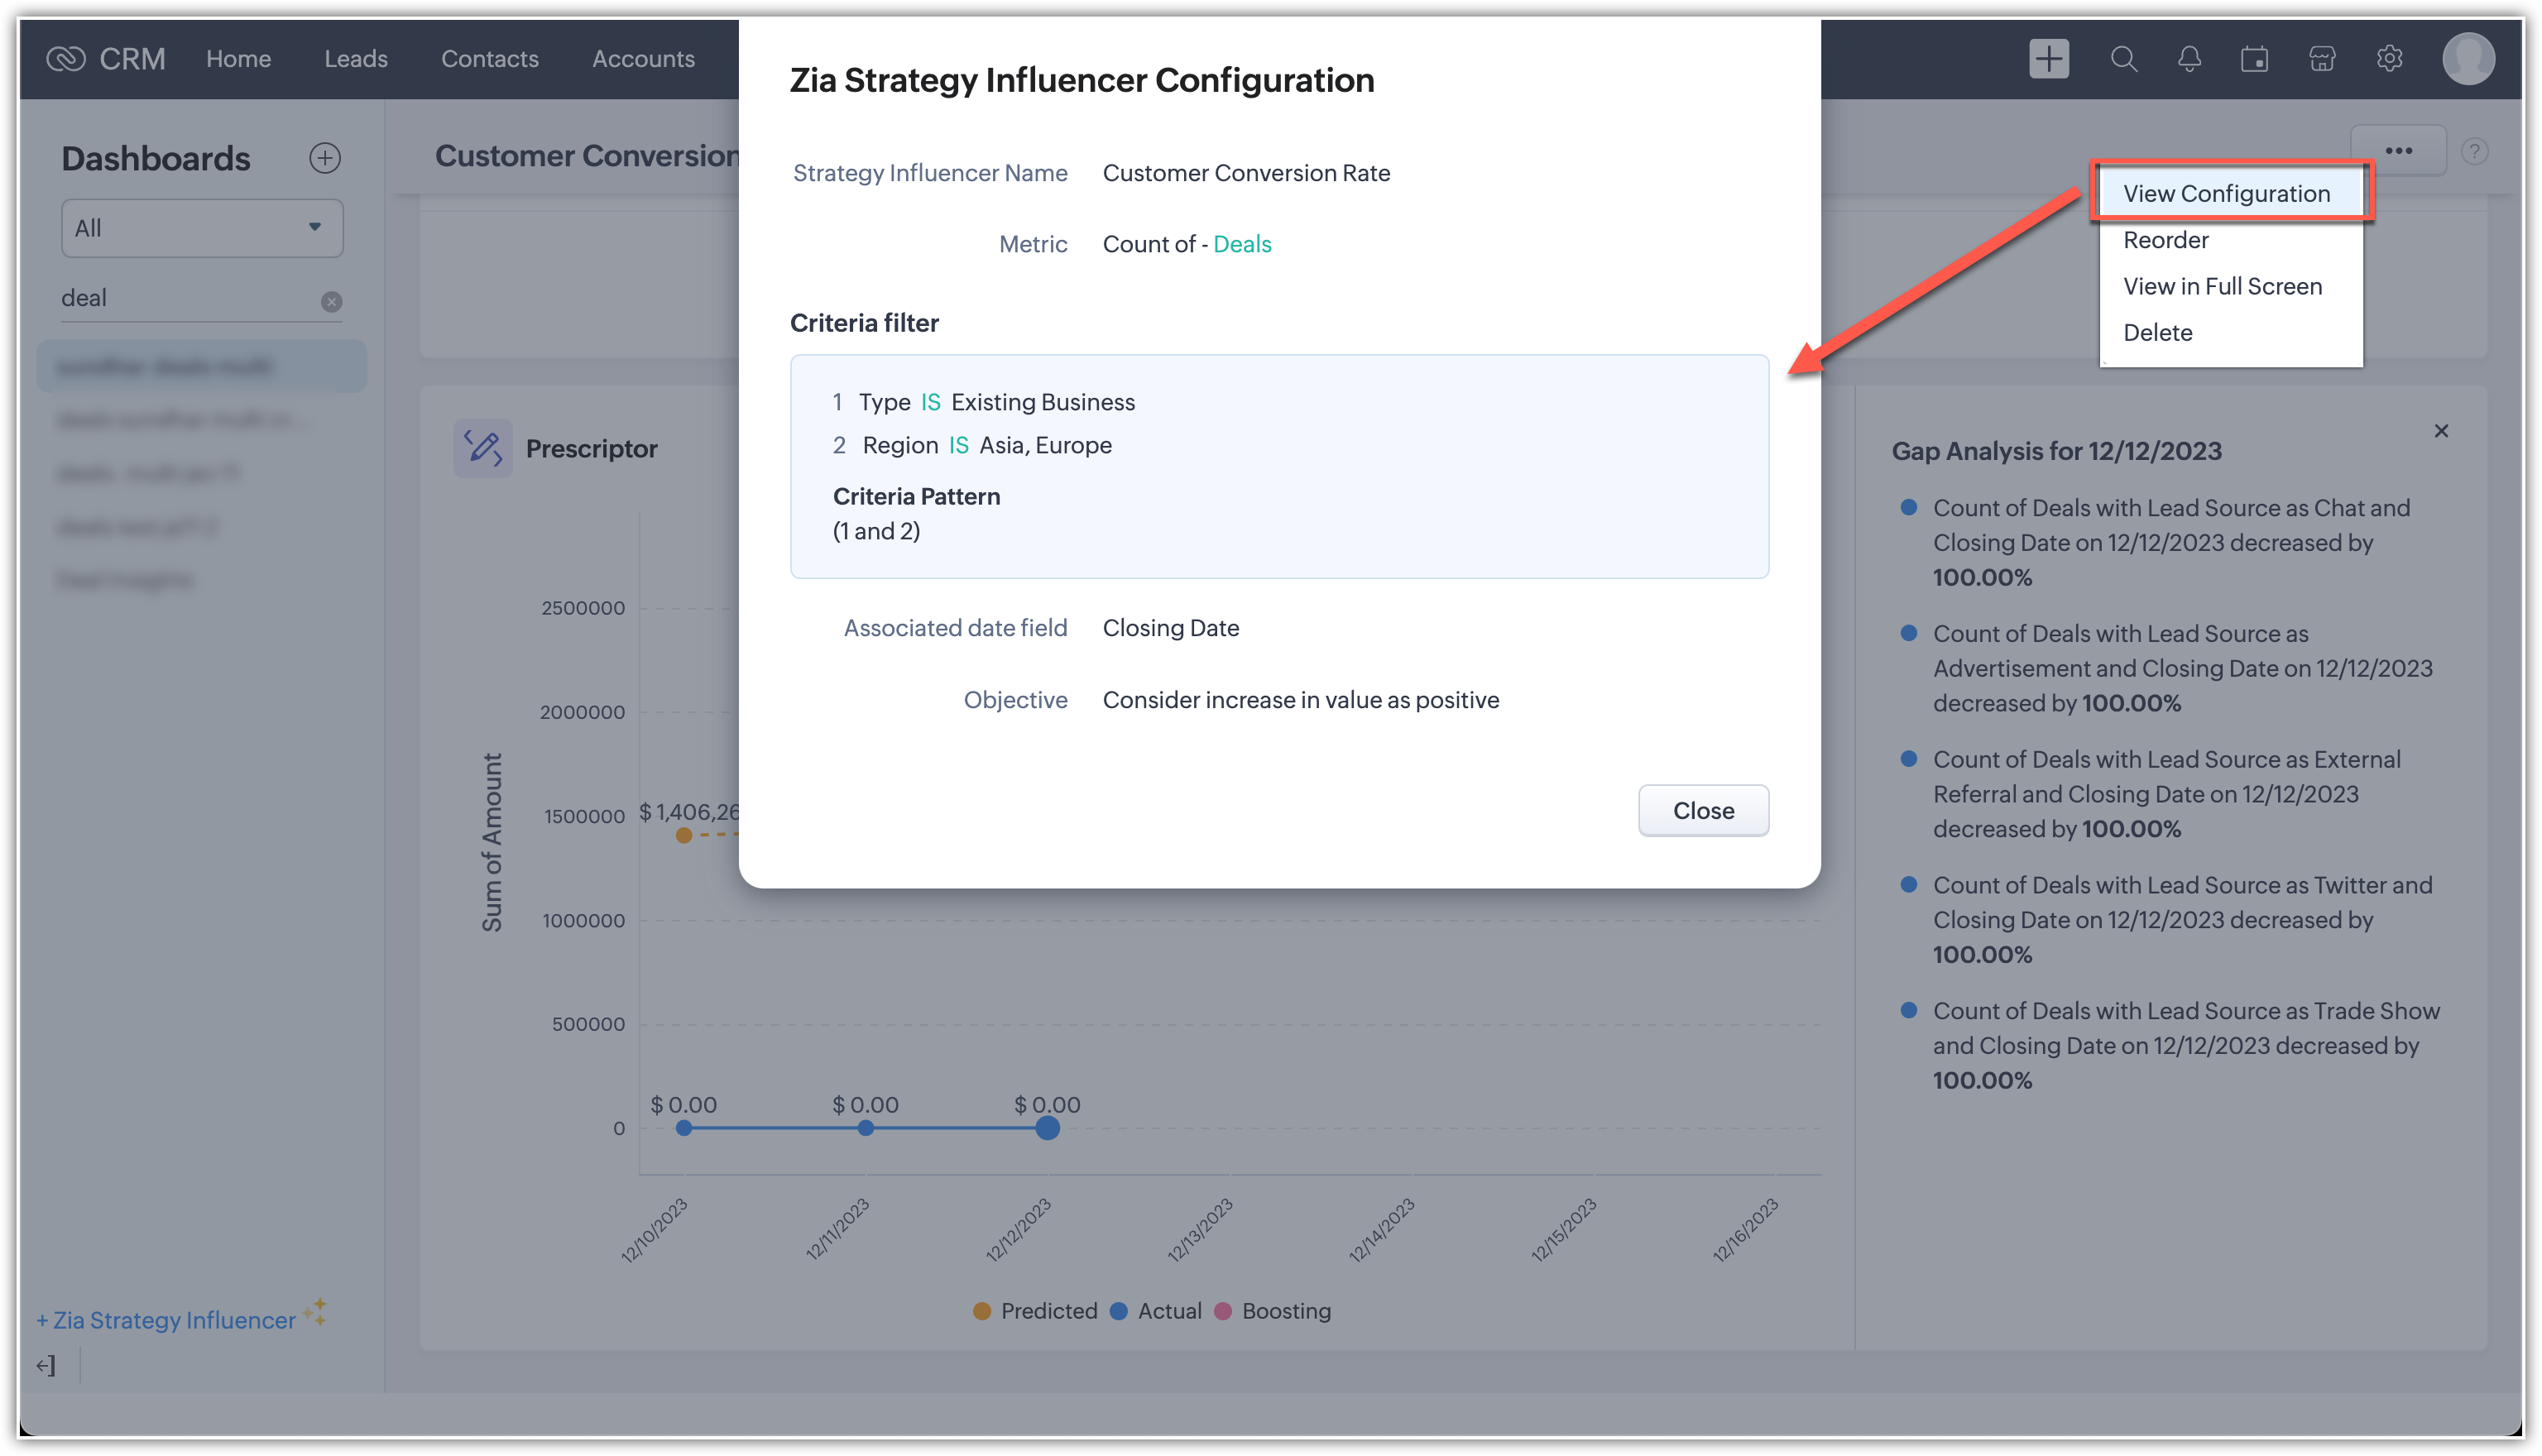2542x1456 pixels.
Task: Click the Zia Strategy Influencer link
Action: (173, 1320)
